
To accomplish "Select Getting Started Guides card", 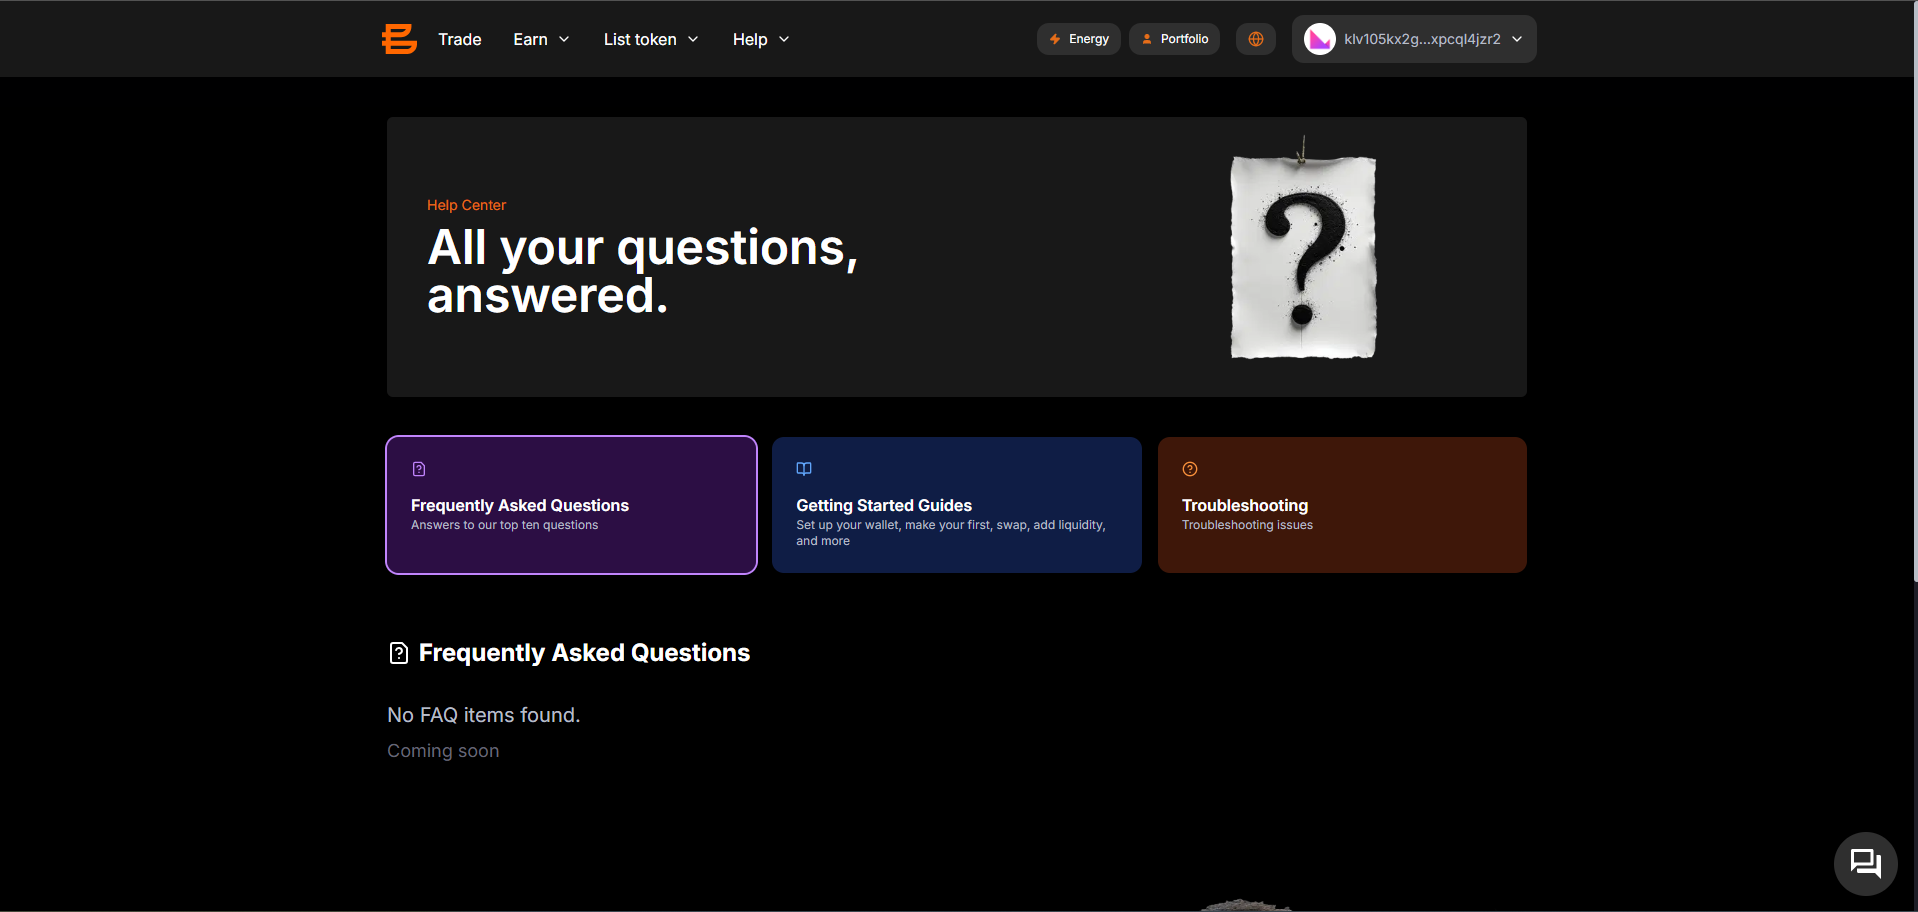I will 957,505.
